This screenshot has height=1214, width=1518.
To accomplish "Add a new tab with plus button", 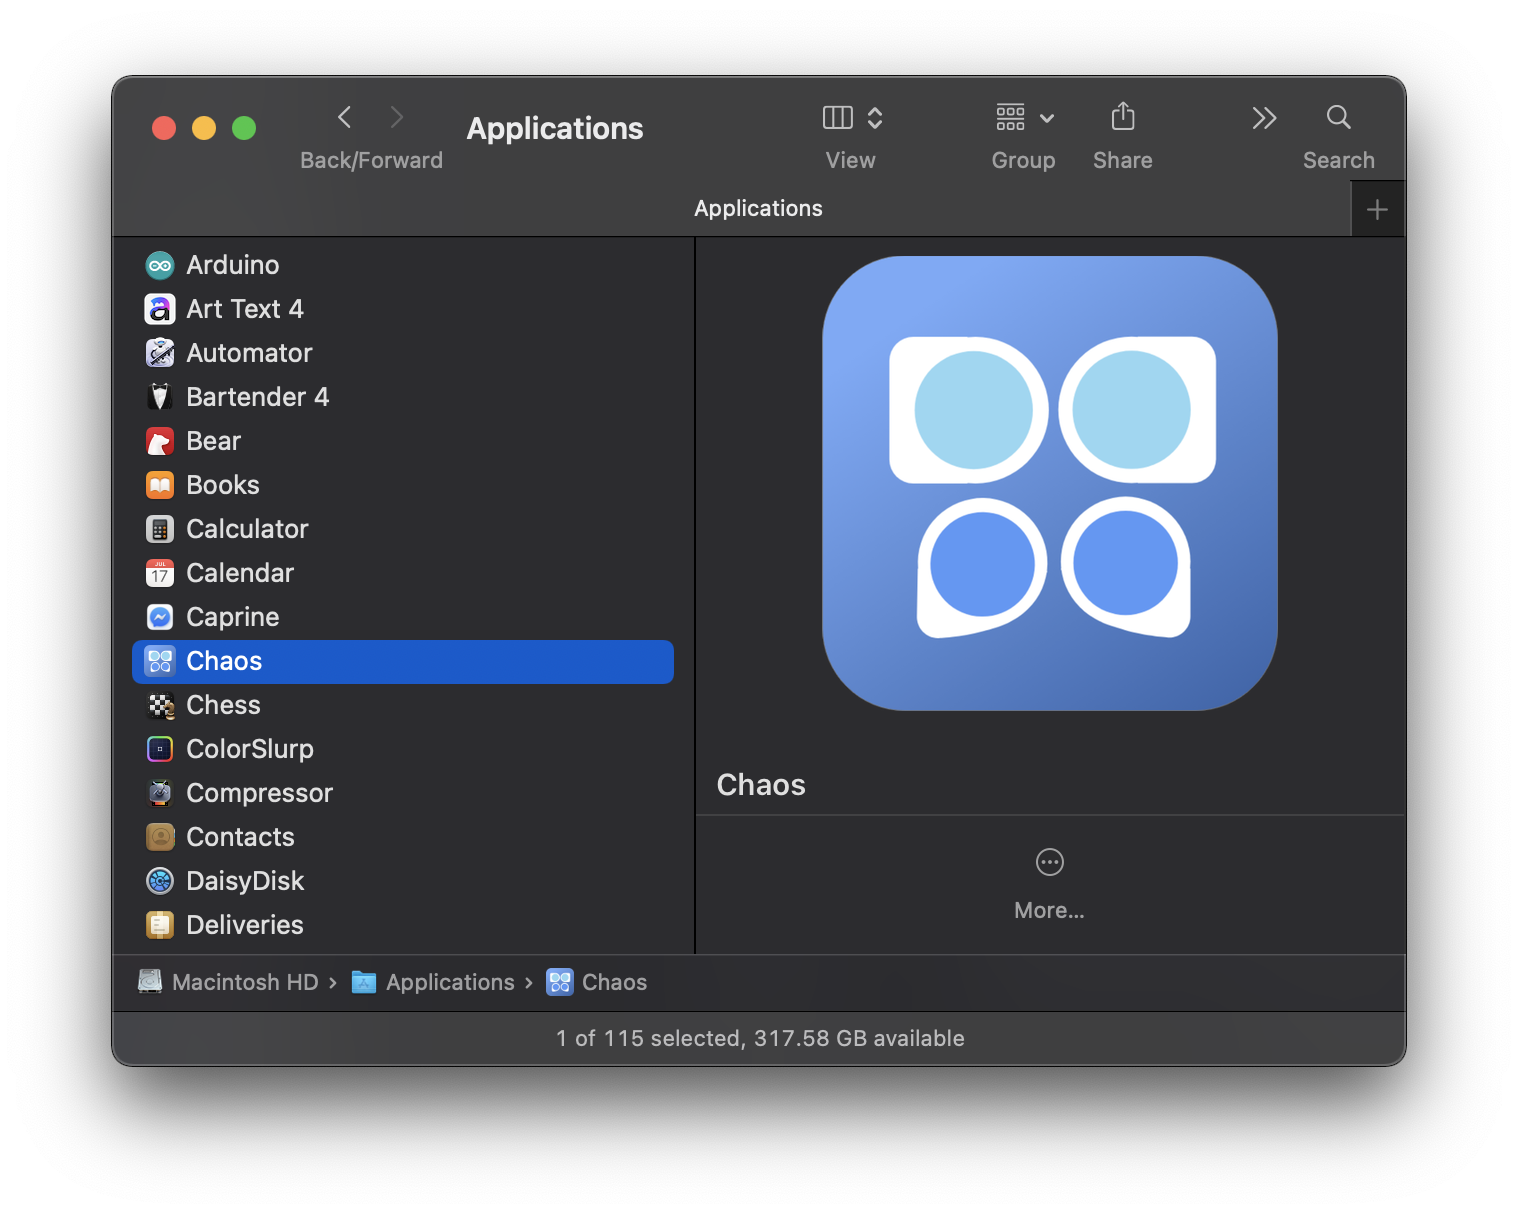I will pos(1377,210).
